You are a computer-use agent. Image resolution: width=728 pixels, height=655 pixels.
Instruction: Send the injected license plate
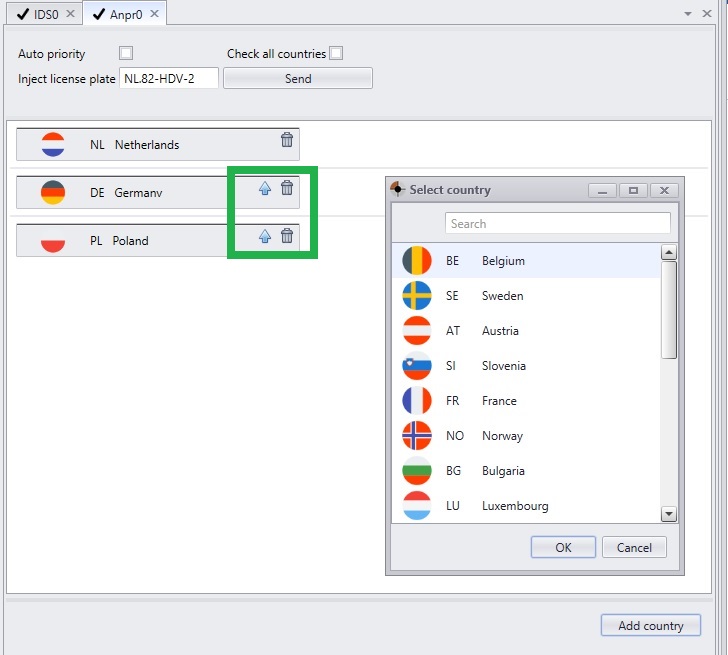tap(298, 78)
